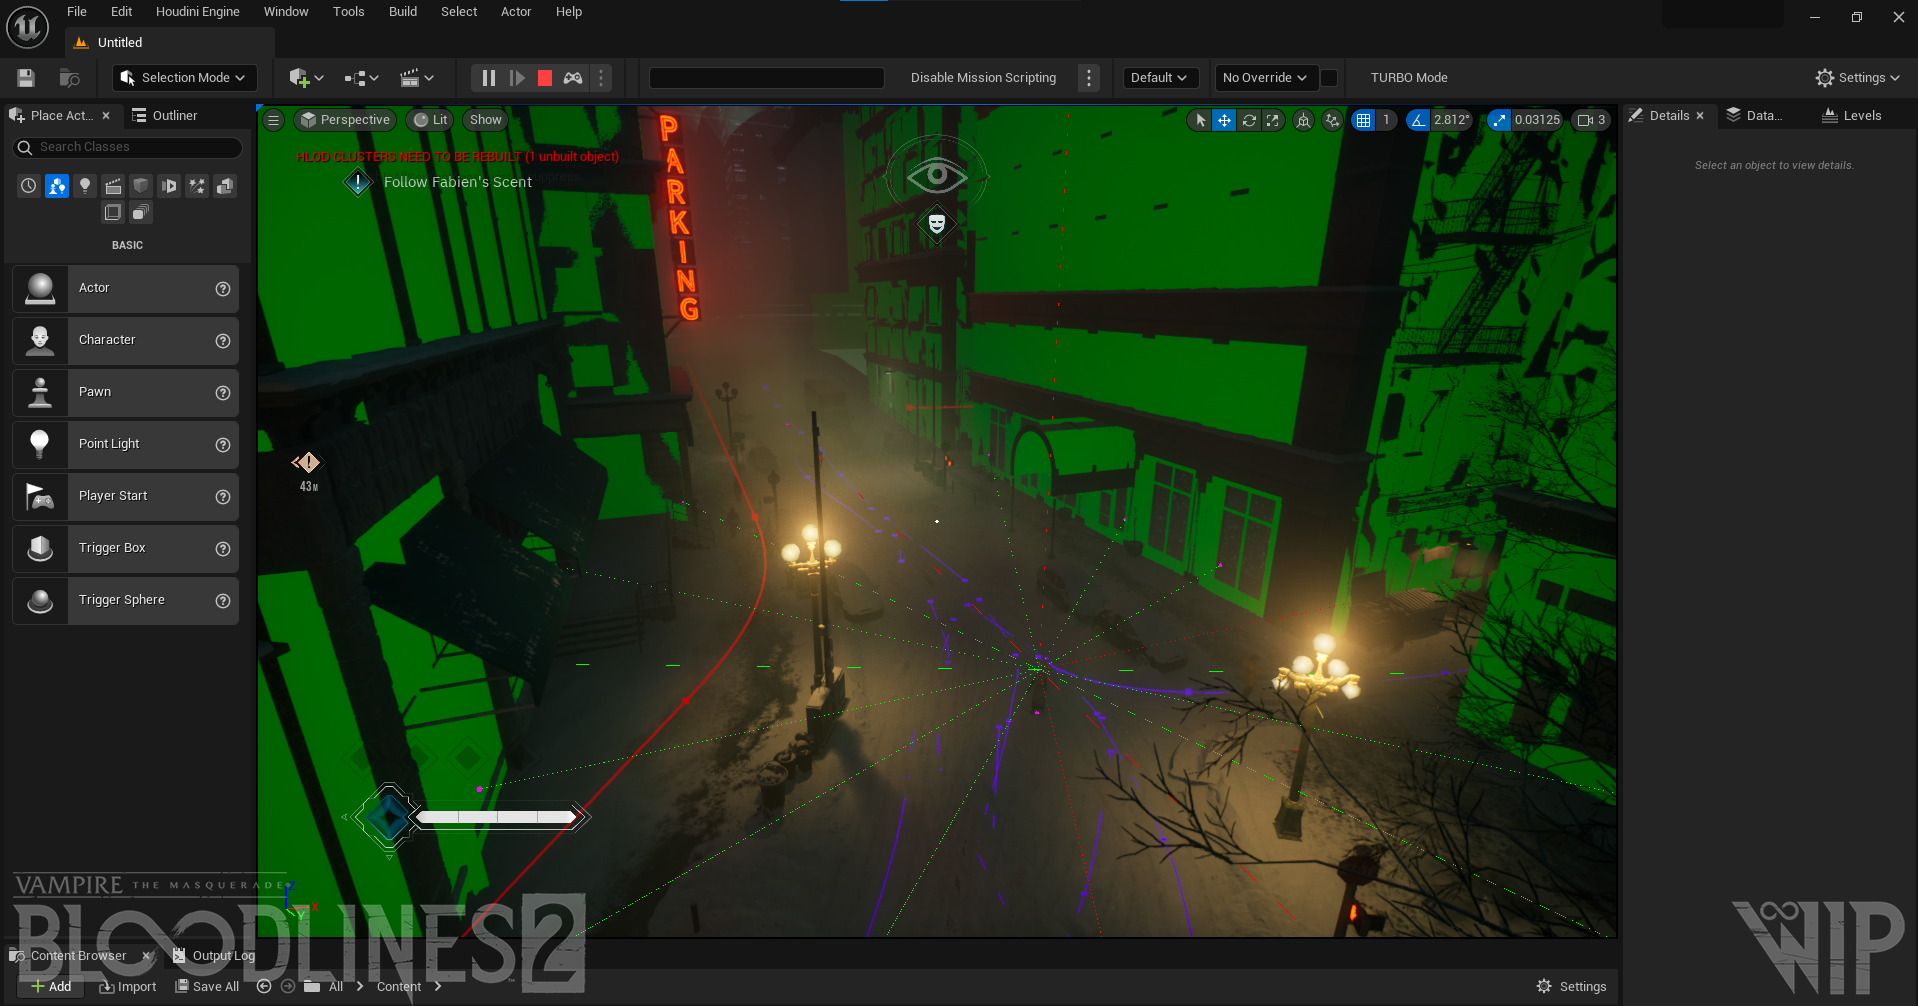Image resolution: width=1918 pixels, height=1006 pixels.
Task: Toggle the Lit viewport shading mode
Action: [429, 119]
